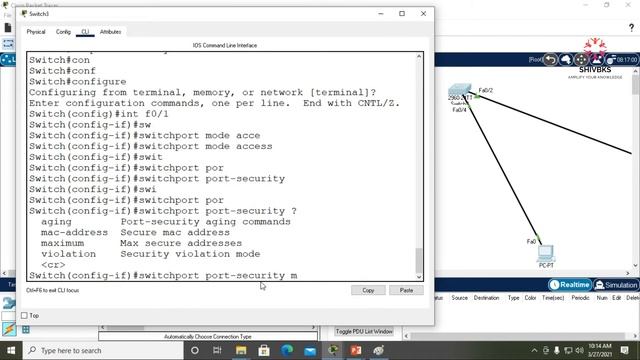
Task: Select the CLI tab
Action: (x=85, y=32)
